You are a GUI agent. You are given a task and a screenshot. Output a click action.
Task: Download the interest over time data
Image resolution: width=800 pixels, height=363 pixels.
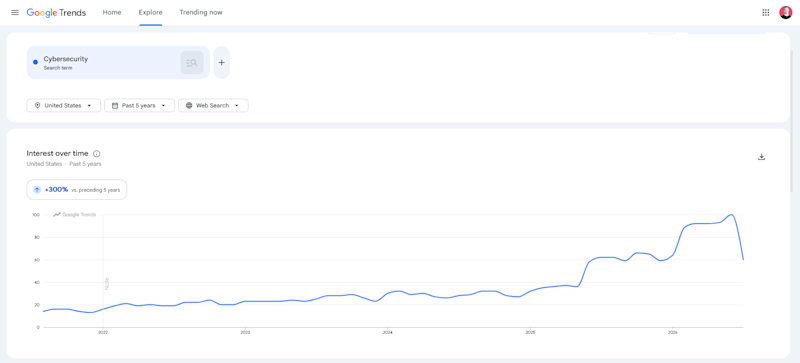[761, 157]
